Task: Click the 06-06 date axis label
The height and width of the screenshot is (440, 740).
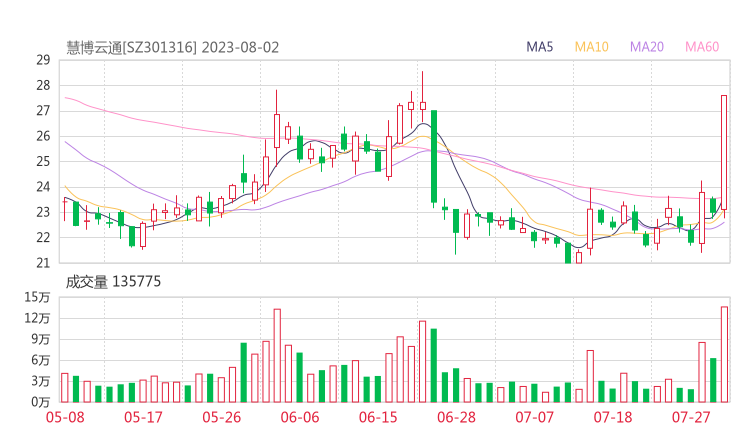Action: pos(300,417)
